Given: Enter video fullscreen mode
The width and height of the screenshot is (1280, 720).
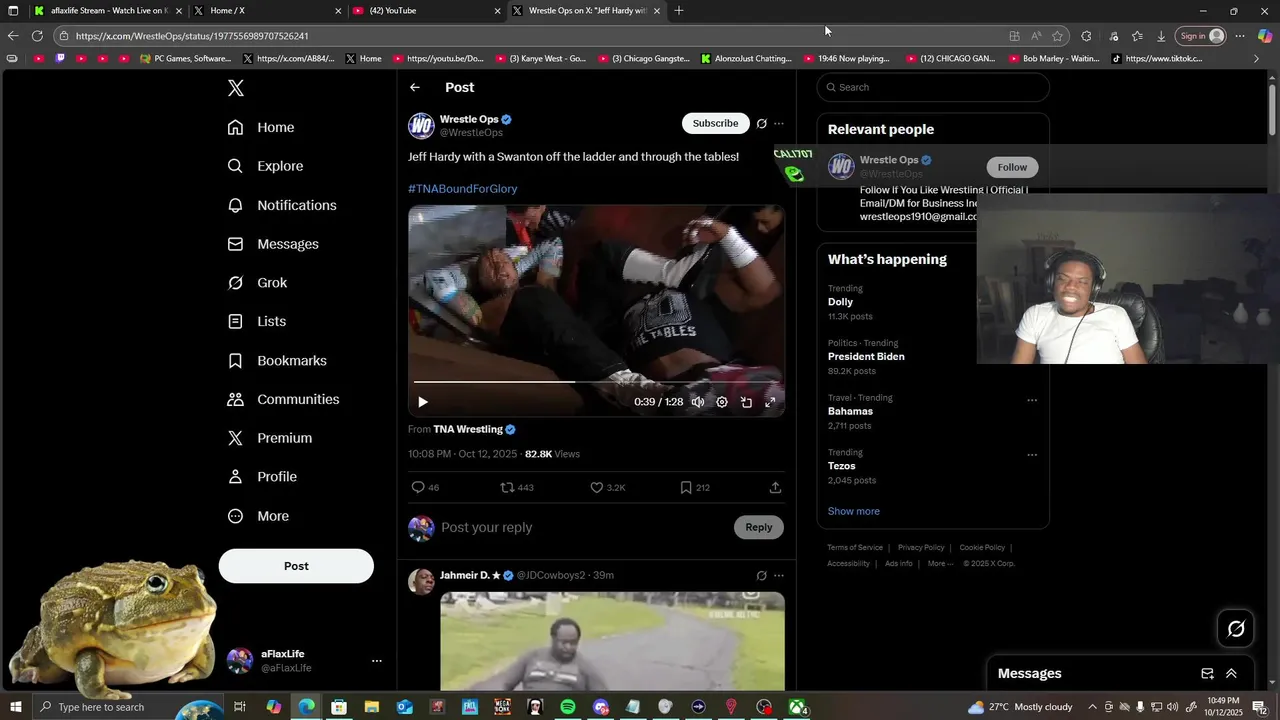Looking at the screenshot, I should tap(770, 402).
